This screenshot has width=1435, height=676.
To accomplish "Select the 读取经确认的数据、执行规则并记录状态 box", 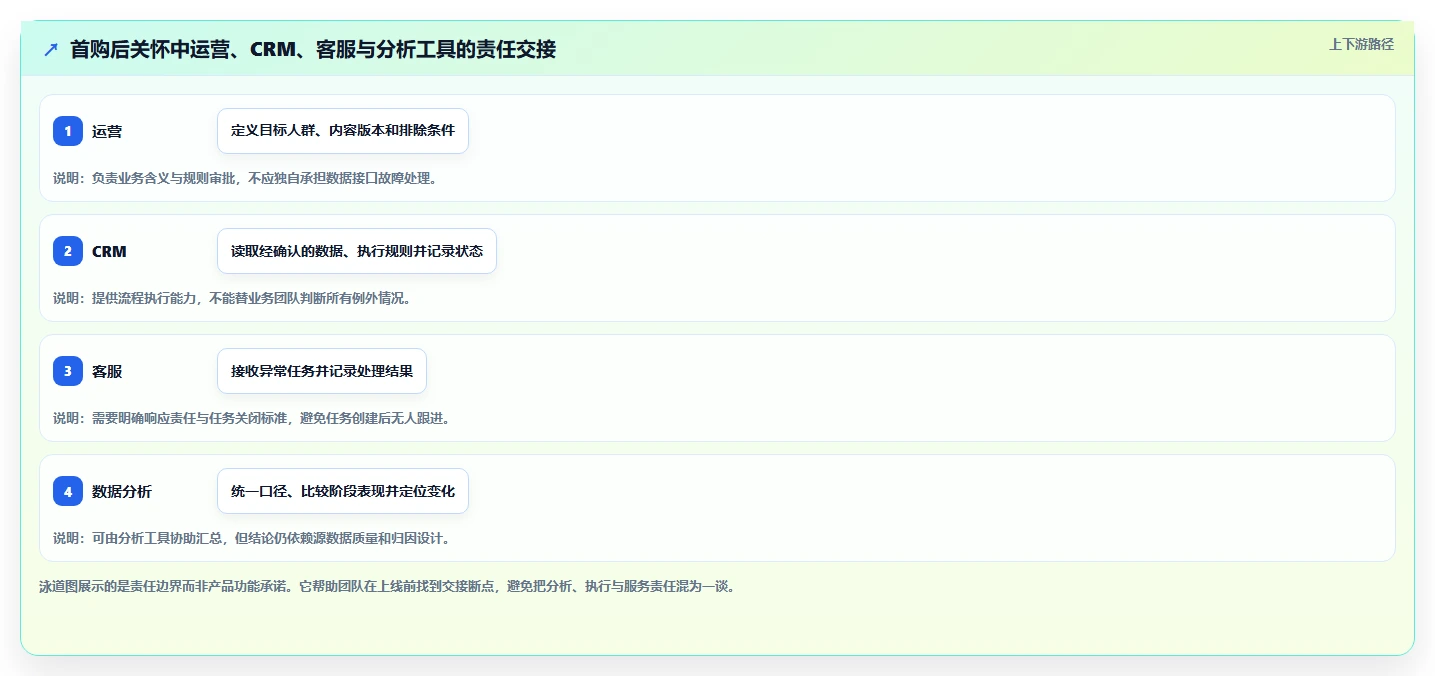I will point(357,251).
